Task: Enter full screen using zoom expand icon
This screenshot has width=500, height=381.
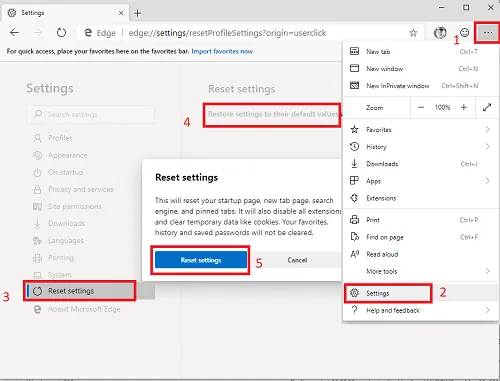Action: click(x=487, y=107)
